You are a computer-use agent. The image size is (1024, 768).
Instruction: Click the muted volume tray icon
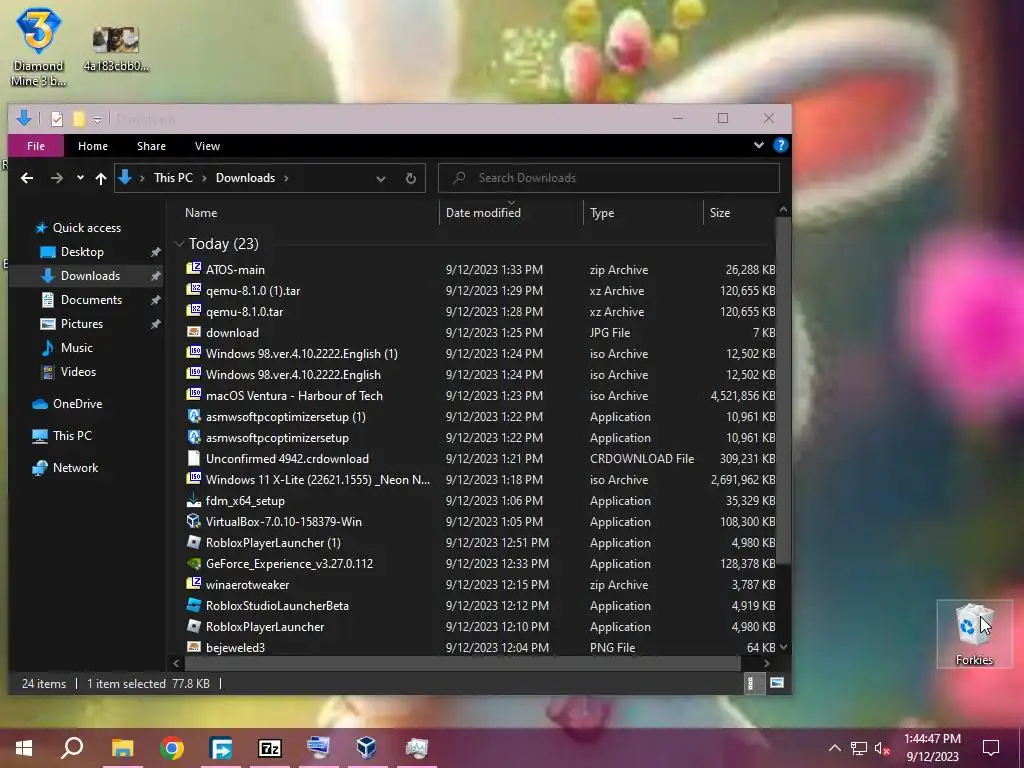tap(882, 748)
